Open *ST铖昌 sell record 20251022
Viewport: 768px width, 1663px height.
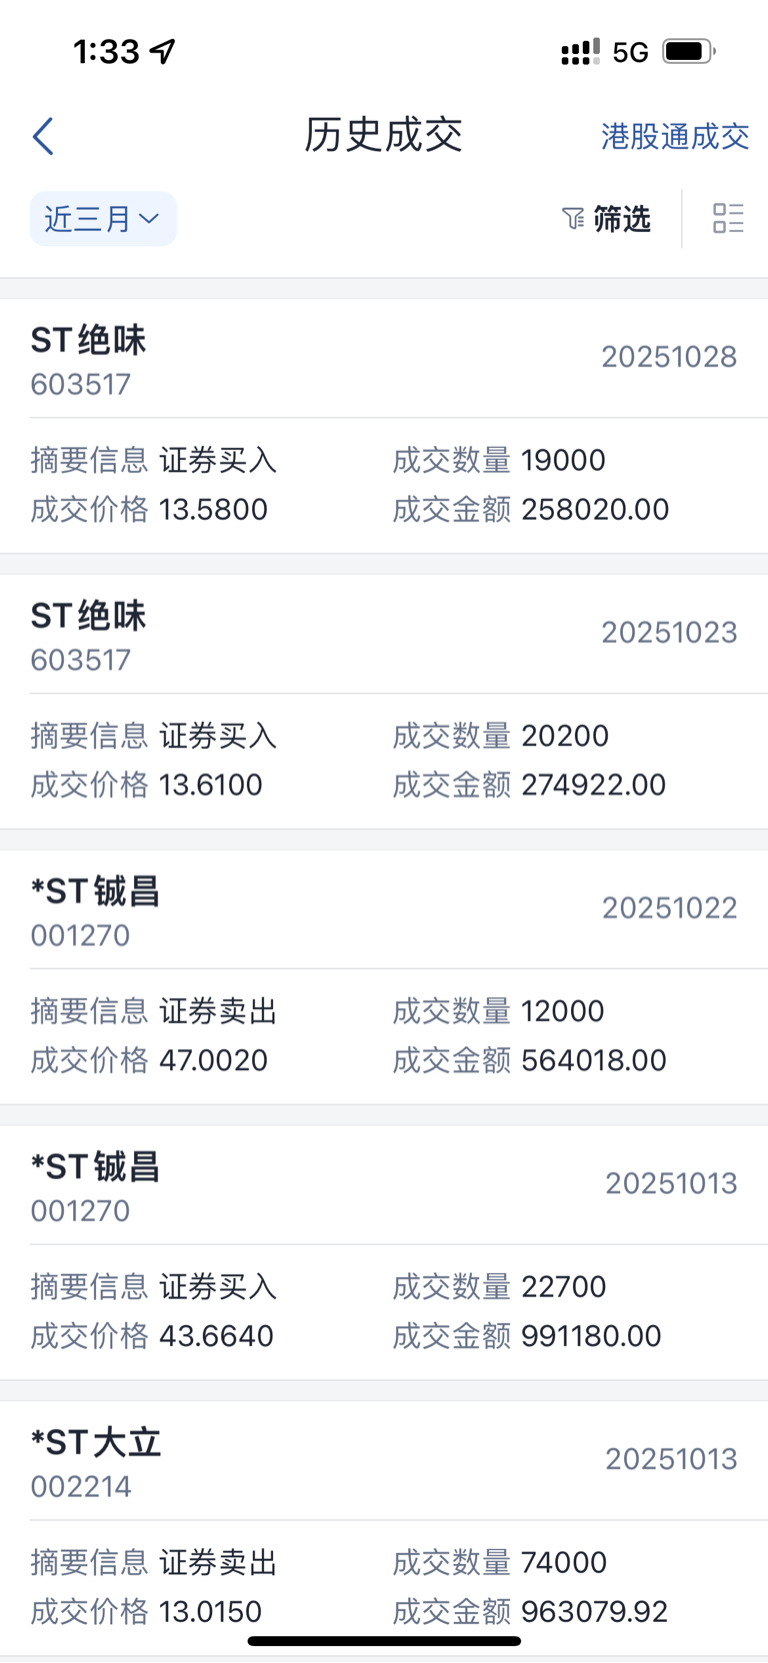tap(384, 977)
